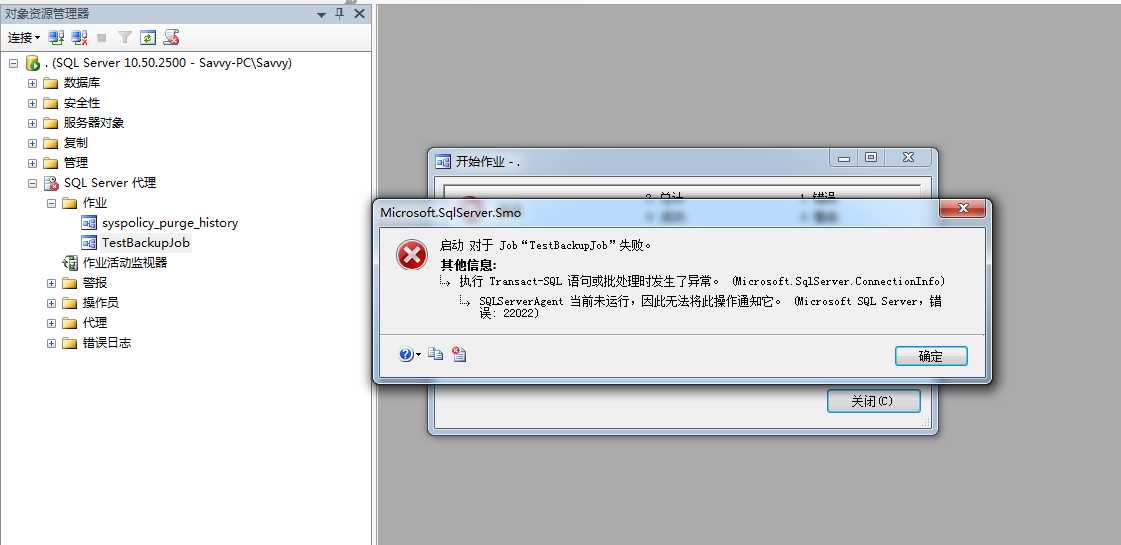Click the Connect Object Explorer icon
This screenshot has width=1121, height=545.
click(x=56, y=37)
